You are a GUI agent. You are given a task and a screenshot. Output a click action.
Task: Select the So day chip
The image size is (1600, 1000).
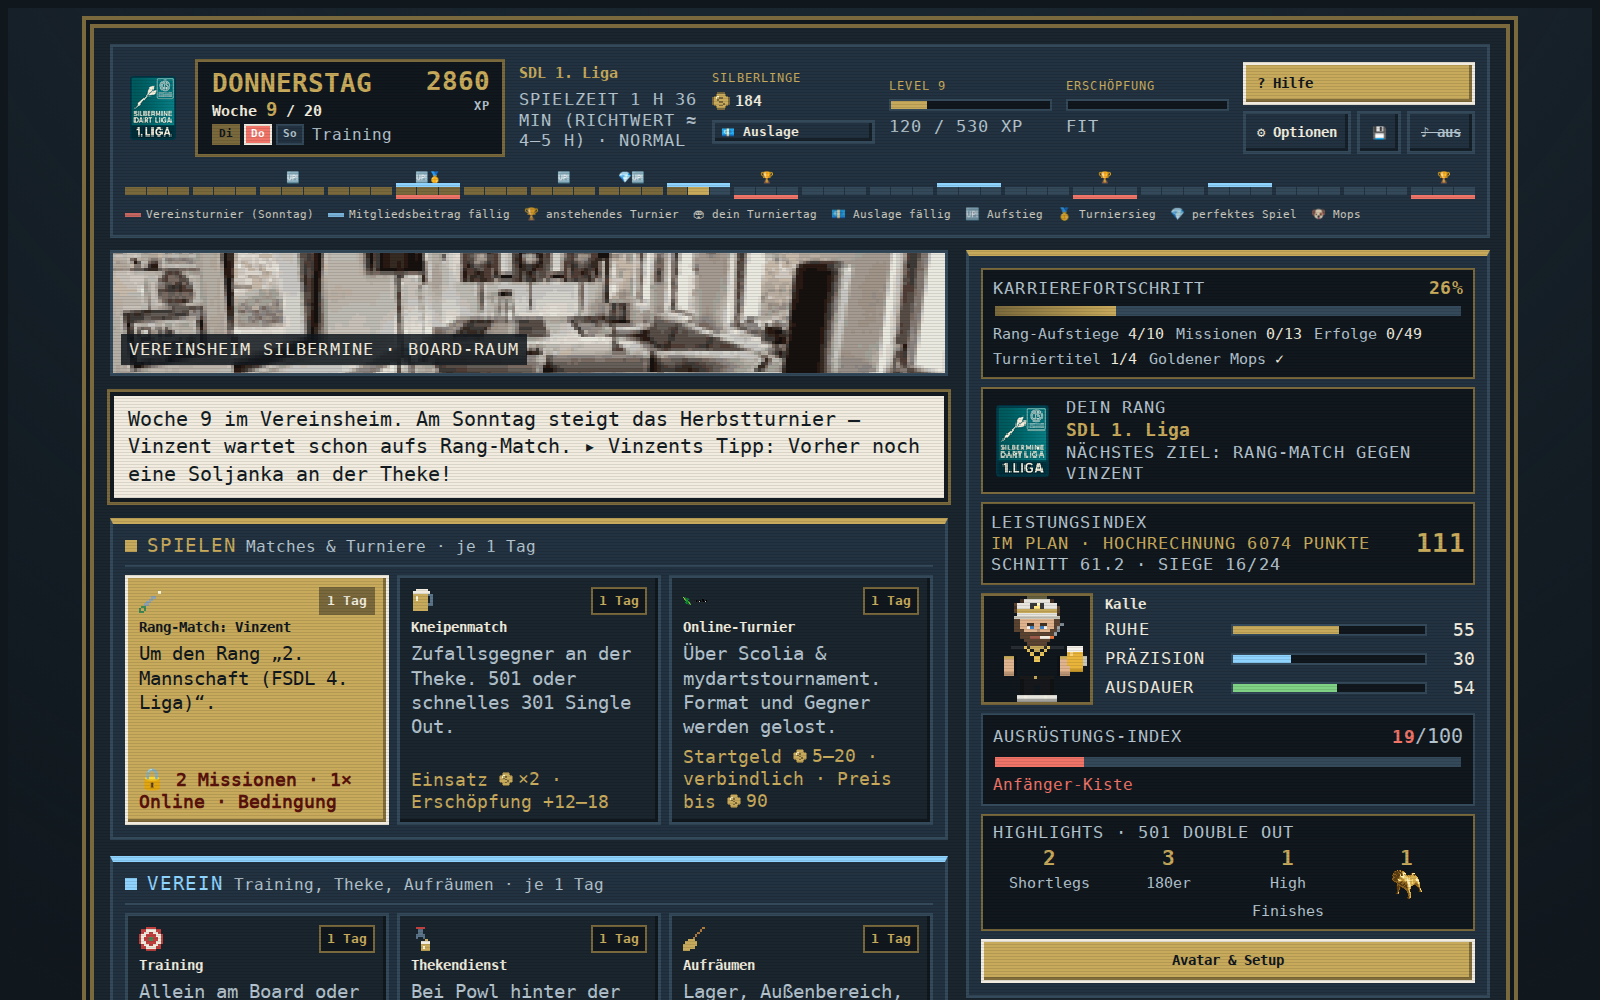tap(290, 134)
